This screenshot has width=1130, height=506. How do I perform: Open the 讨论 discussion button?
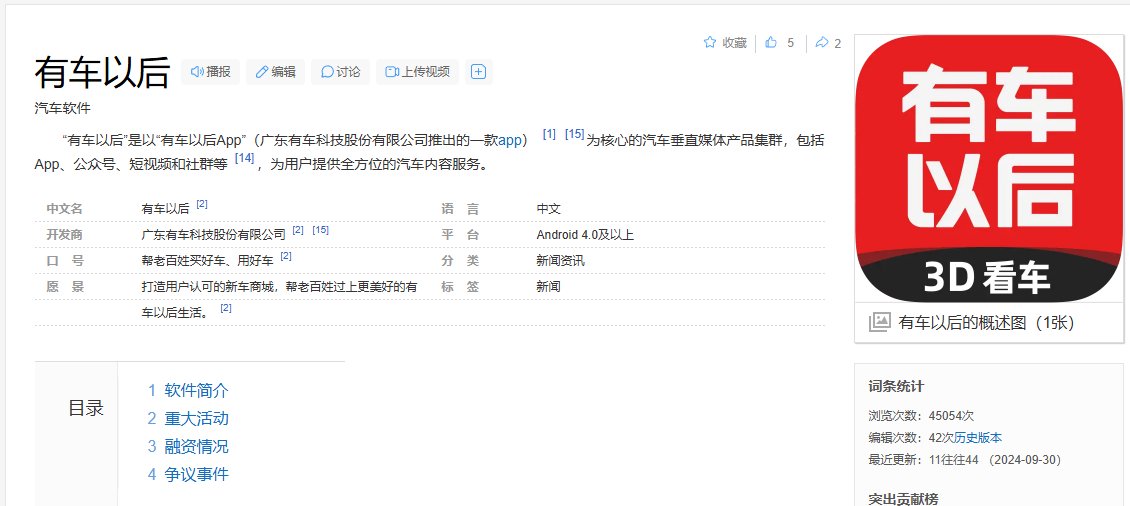click(x=340, y=71)
